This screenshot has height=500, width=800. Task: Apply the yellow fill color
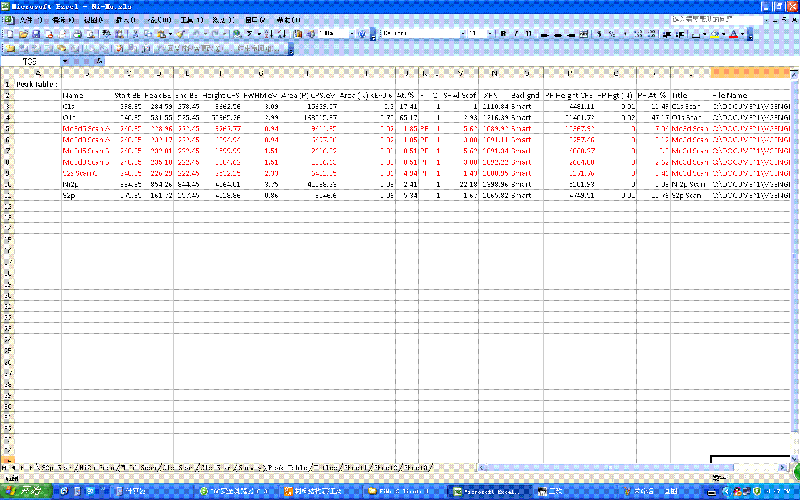[x=714, y=34]
